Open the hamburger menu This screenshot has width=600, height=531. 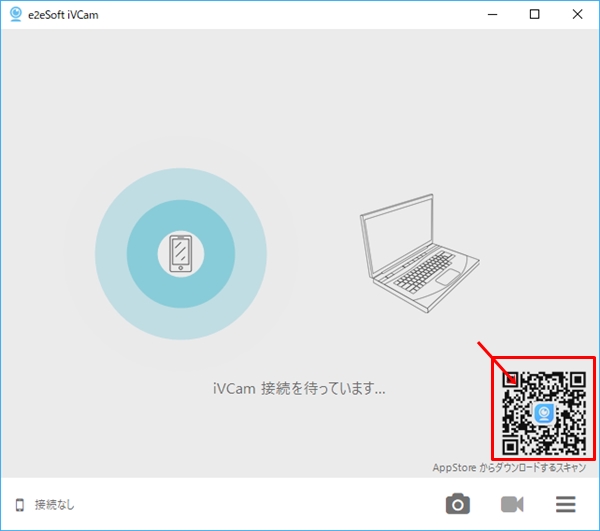(x=566, y=504)
